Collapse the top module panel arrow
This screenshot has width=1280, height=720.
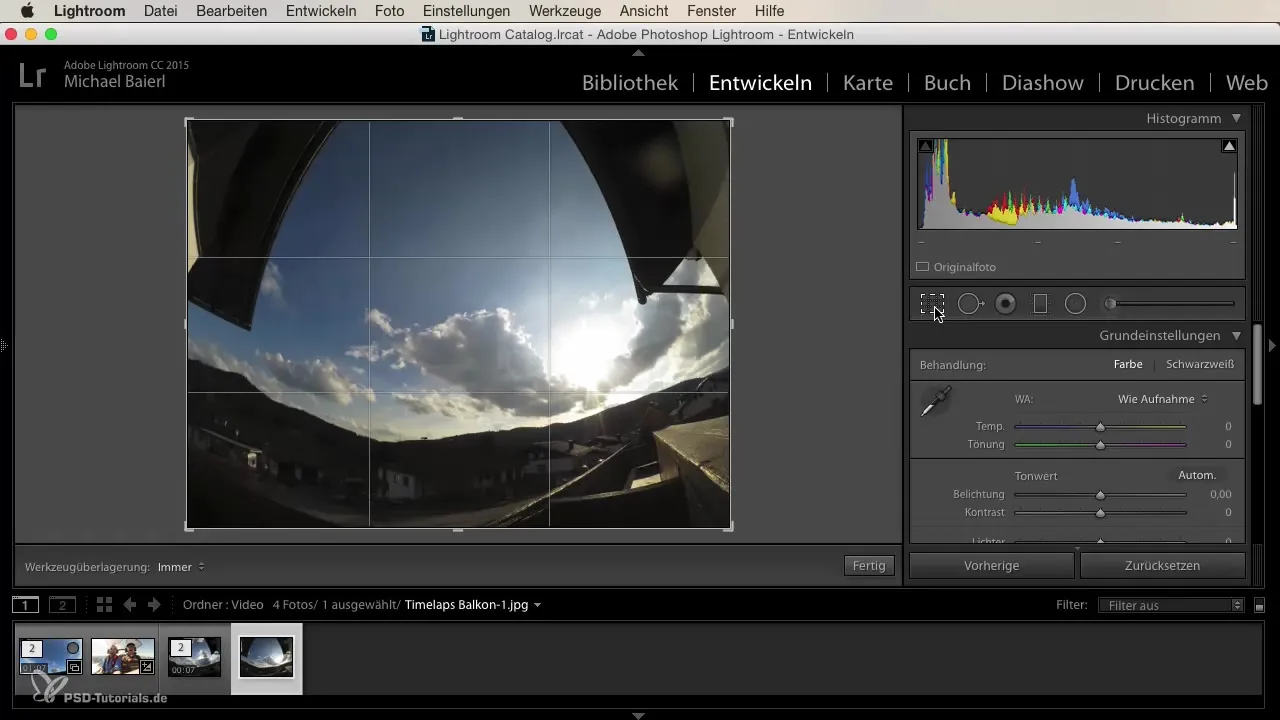(639, 52)
